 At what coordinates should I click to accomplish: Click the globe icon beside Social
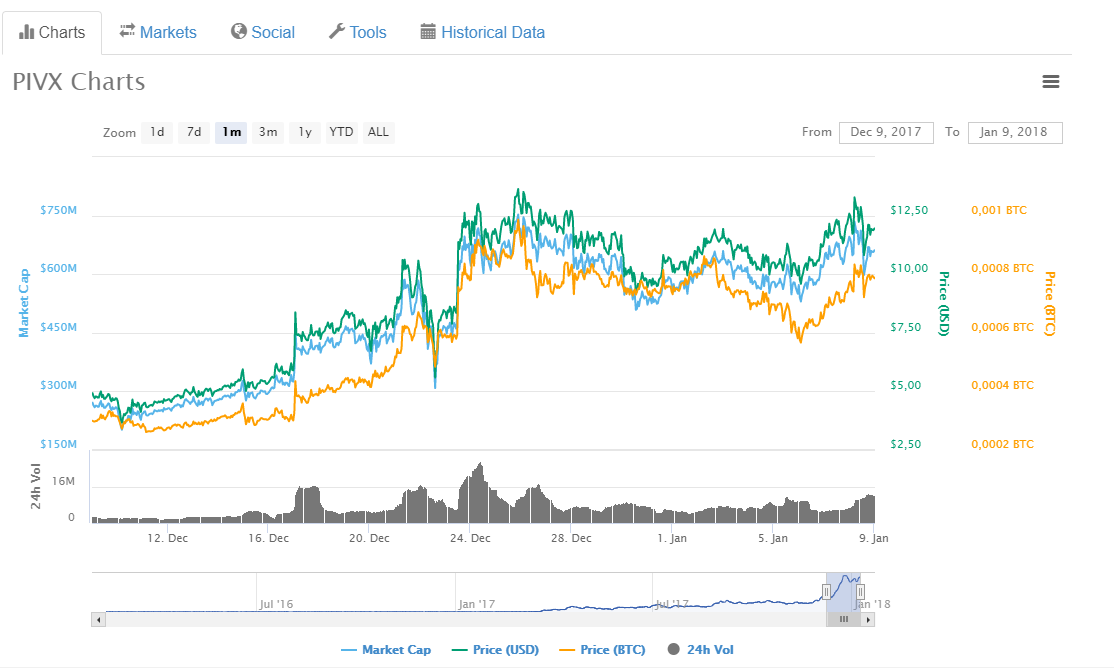tap(239, 31)
